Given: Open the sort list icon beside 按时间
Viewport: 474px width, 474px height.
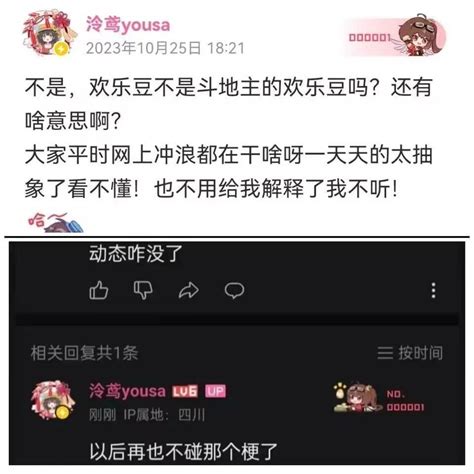Looking at the screenshot, I should click(385, 353).
